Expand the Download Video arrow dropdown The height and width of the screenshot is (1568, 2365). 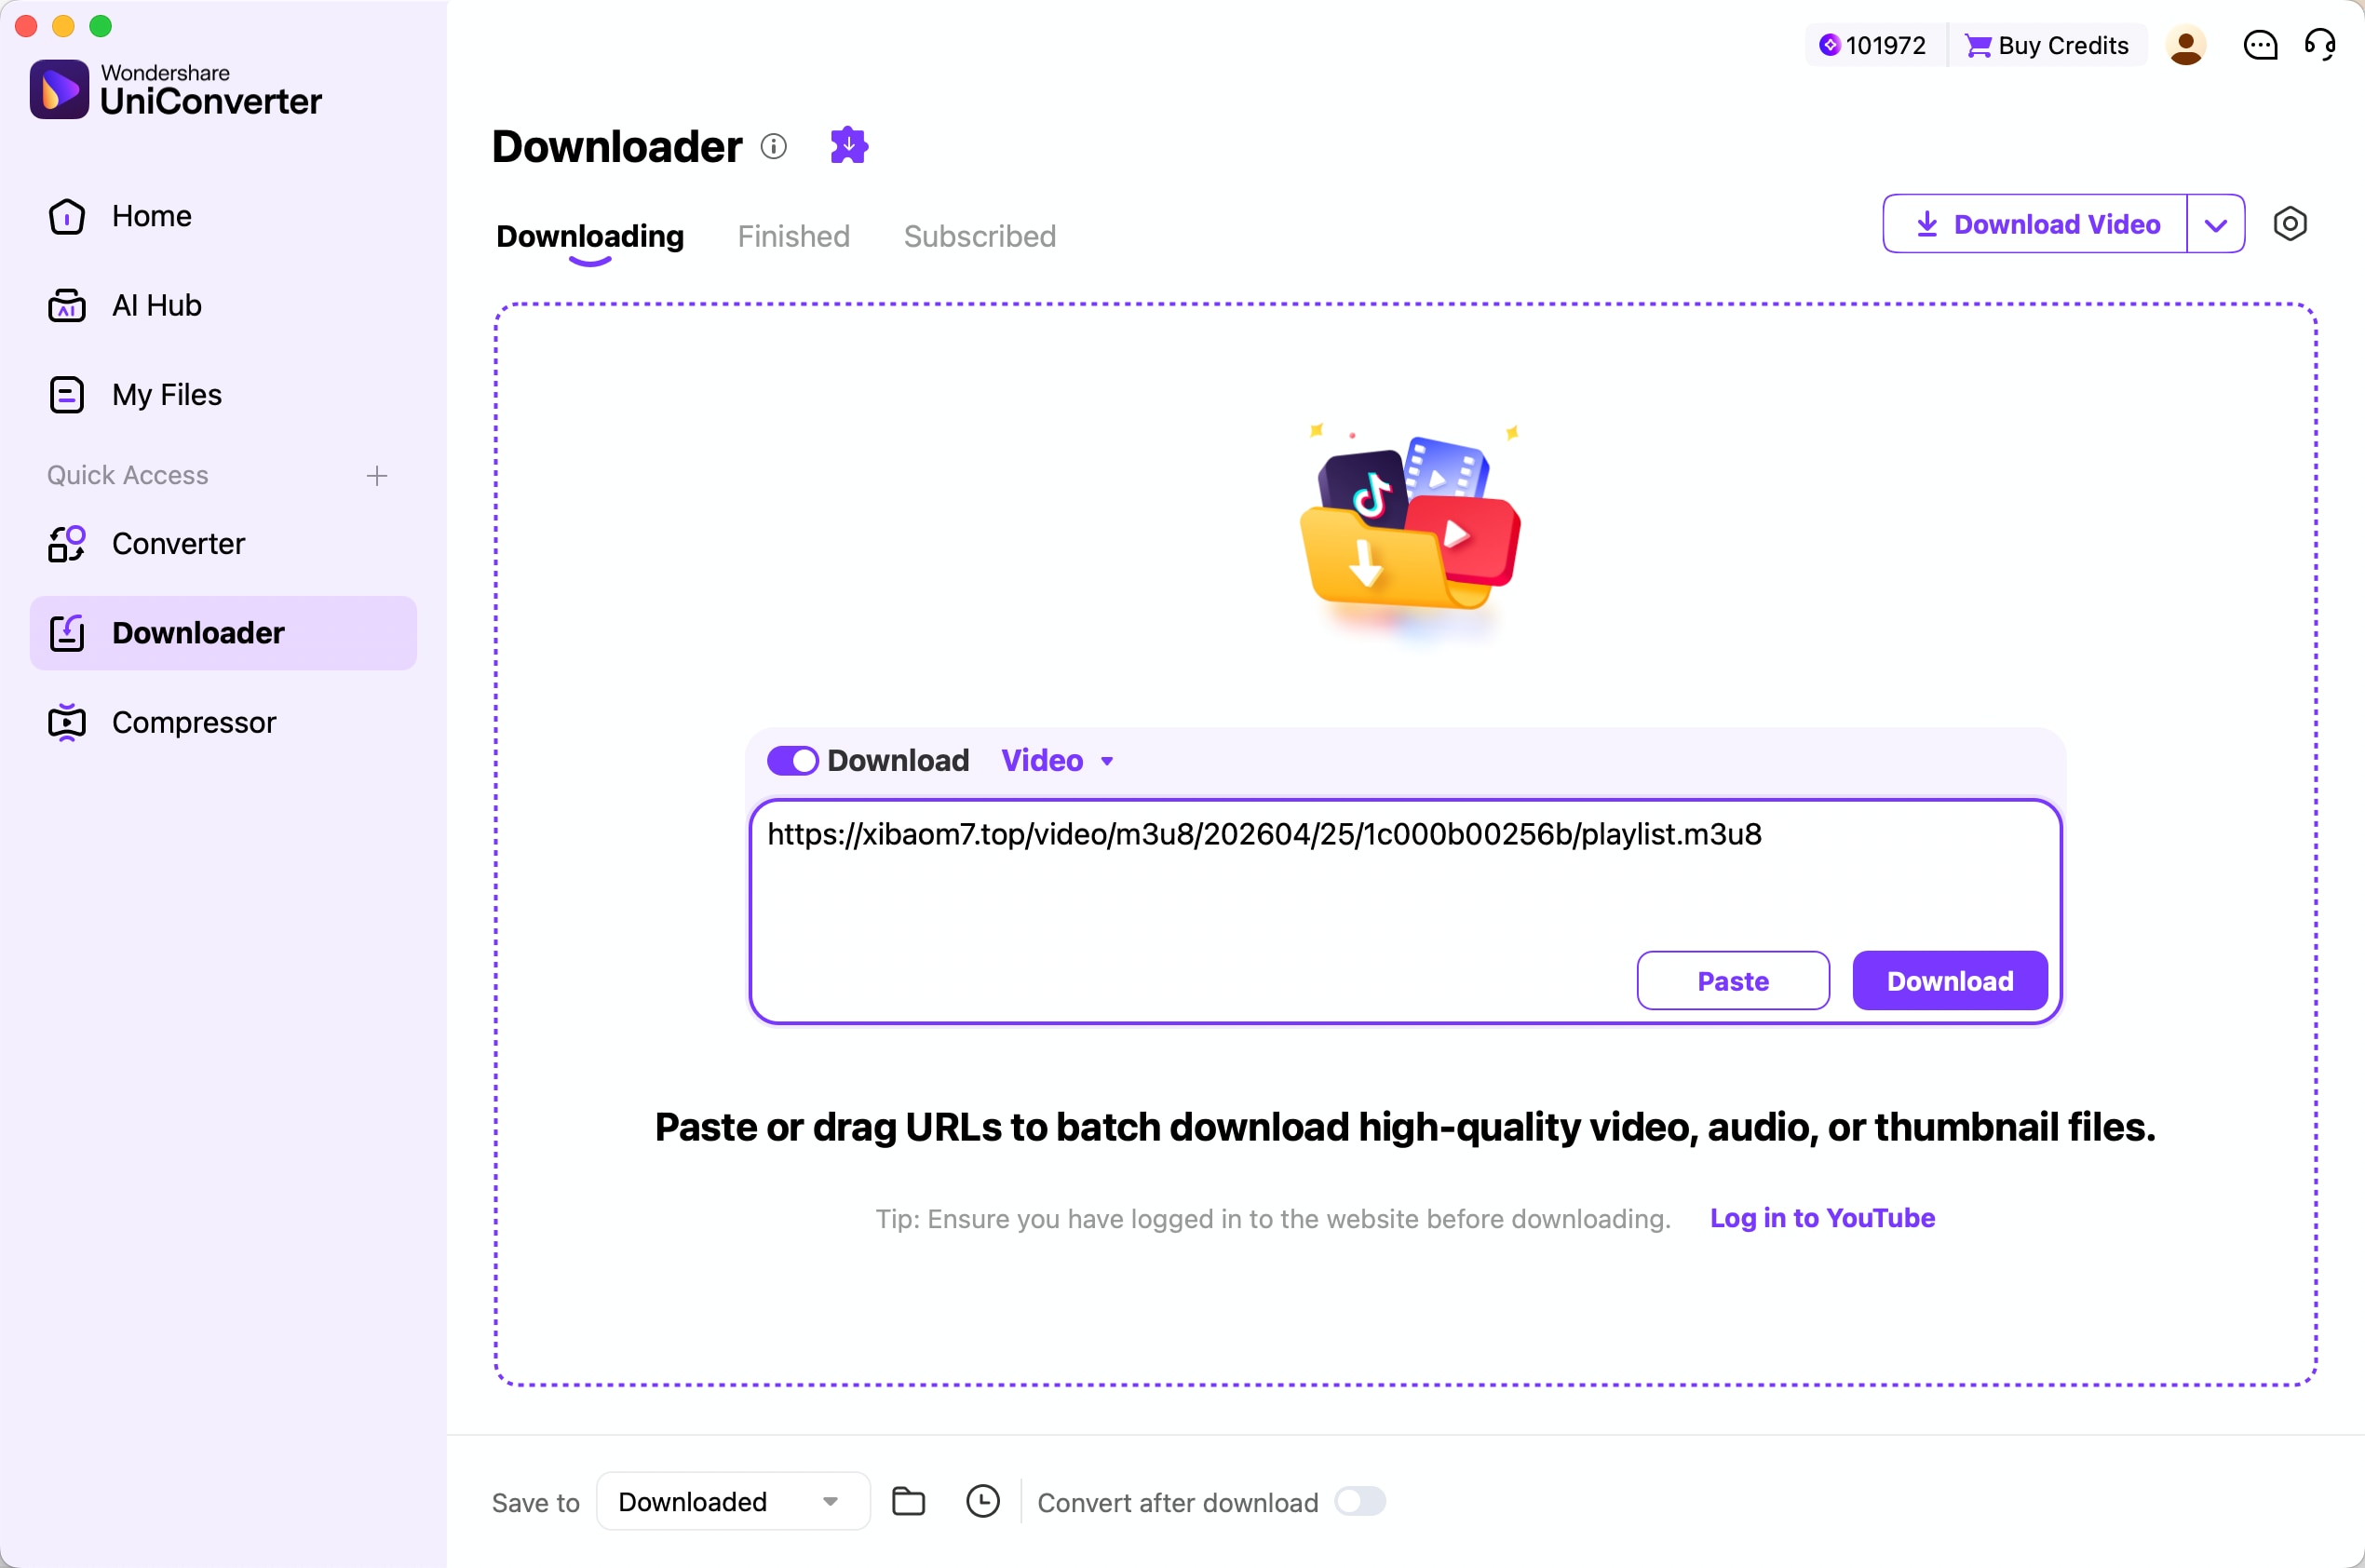point(2216,224)
